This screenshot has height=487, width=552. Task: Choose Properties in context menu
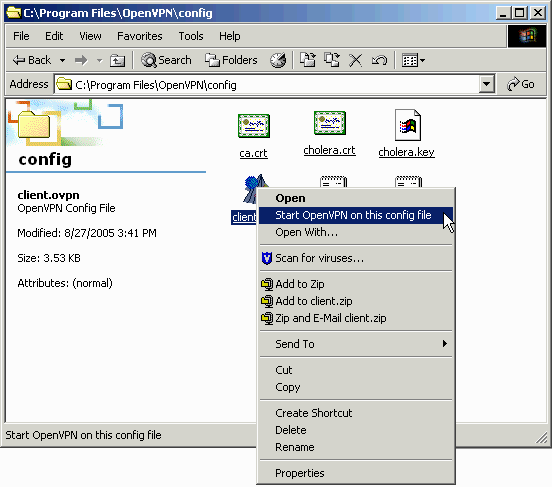click(x=356, y=473)
